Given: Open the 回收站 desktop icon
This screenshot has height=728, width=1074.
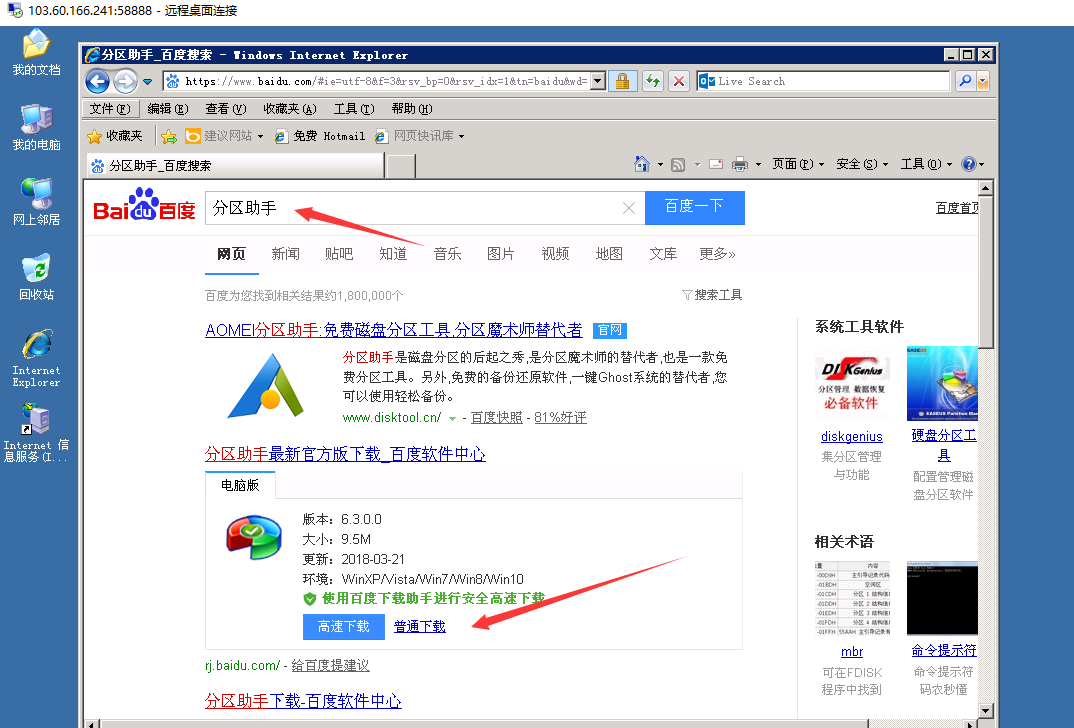Looking at the screenshot, I should [x=36, y=277].
